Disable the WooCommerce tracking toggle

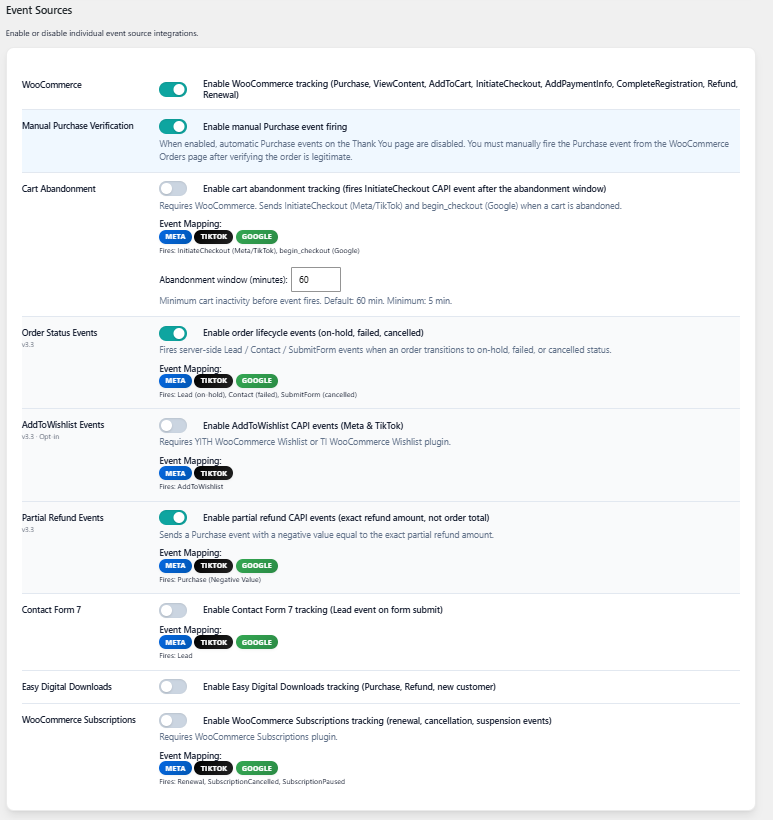click(173, 89)
